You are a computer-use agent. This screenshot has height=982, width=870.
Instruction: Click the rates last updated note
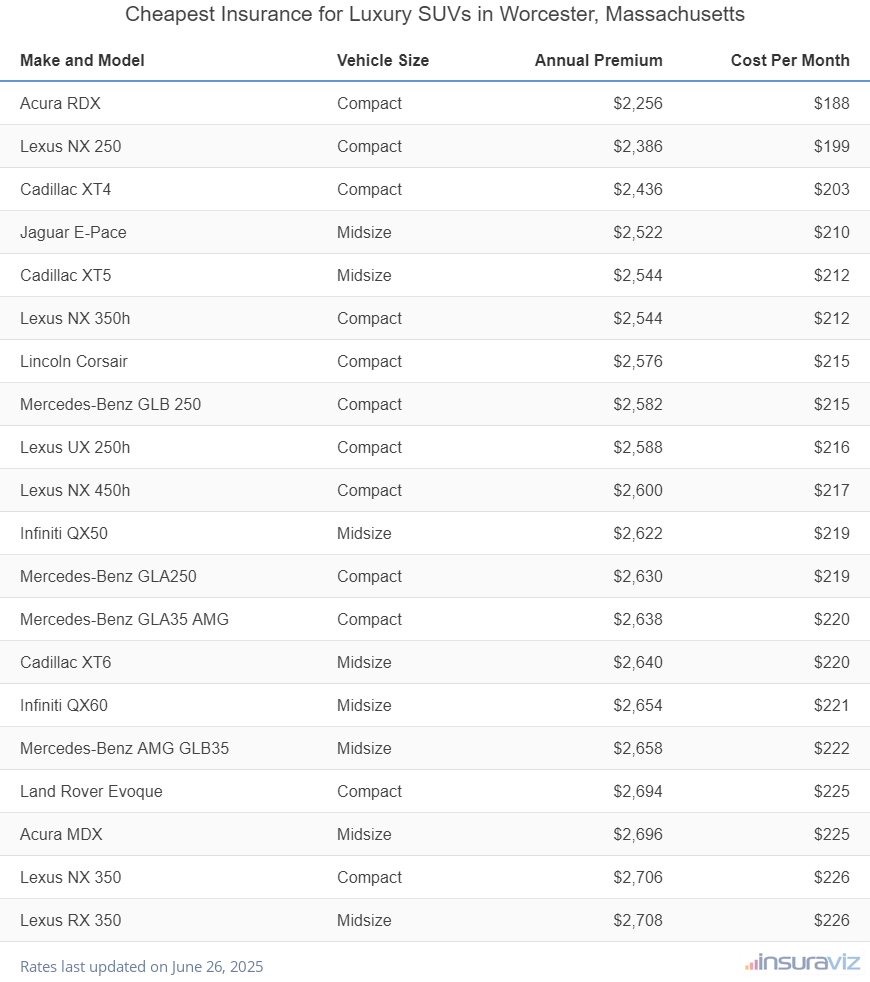[x=141, y=967]
